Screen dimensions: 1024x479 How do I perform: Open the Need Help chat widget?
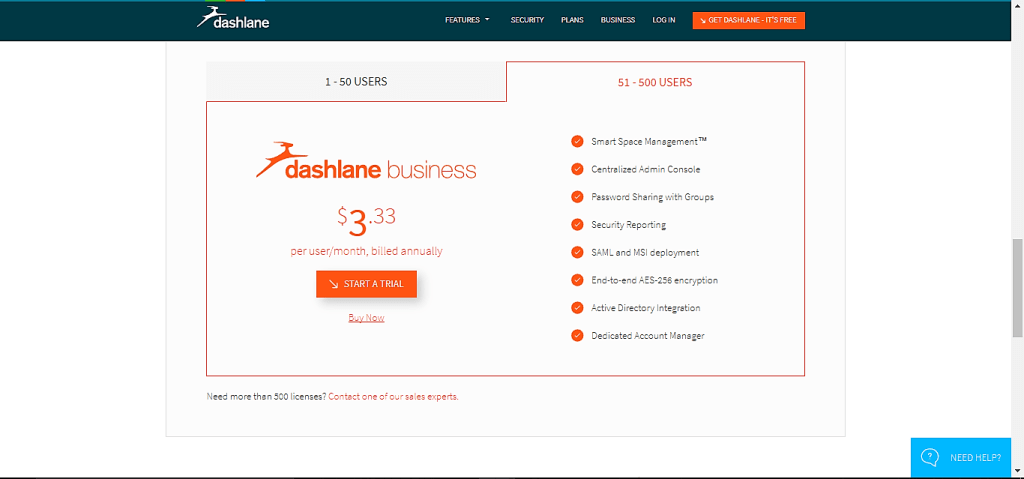coord(961,457)
